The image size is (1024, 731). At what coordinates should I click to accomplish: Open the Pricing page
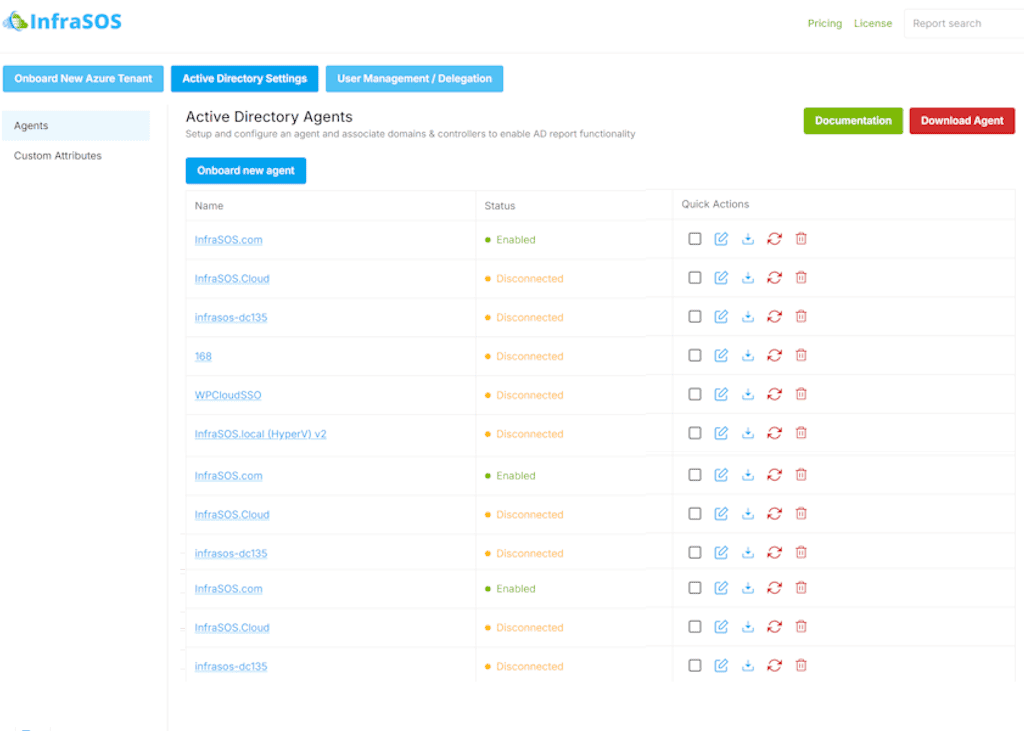click(x=824, y=23)
